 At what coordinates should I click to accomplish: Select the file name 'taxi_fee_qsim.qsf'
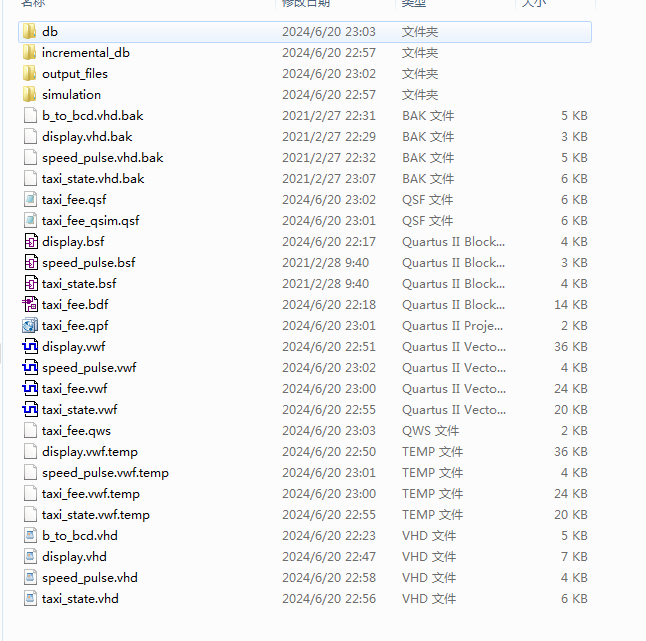coord(90,221)
